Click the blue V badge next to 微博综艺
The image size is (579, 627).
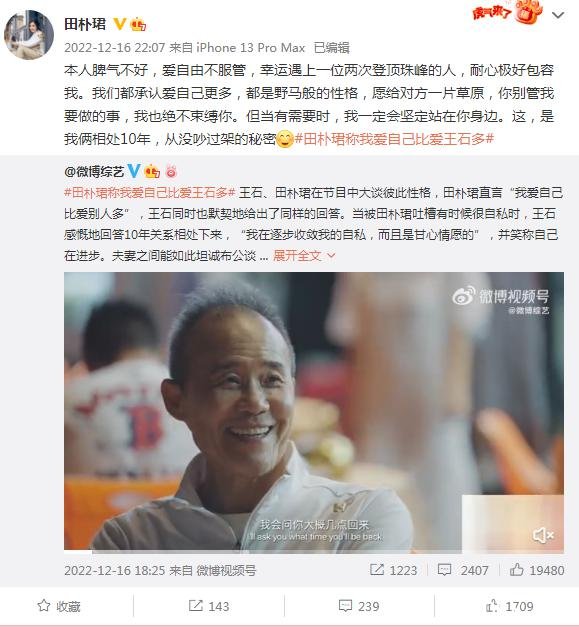pos(134,171)
